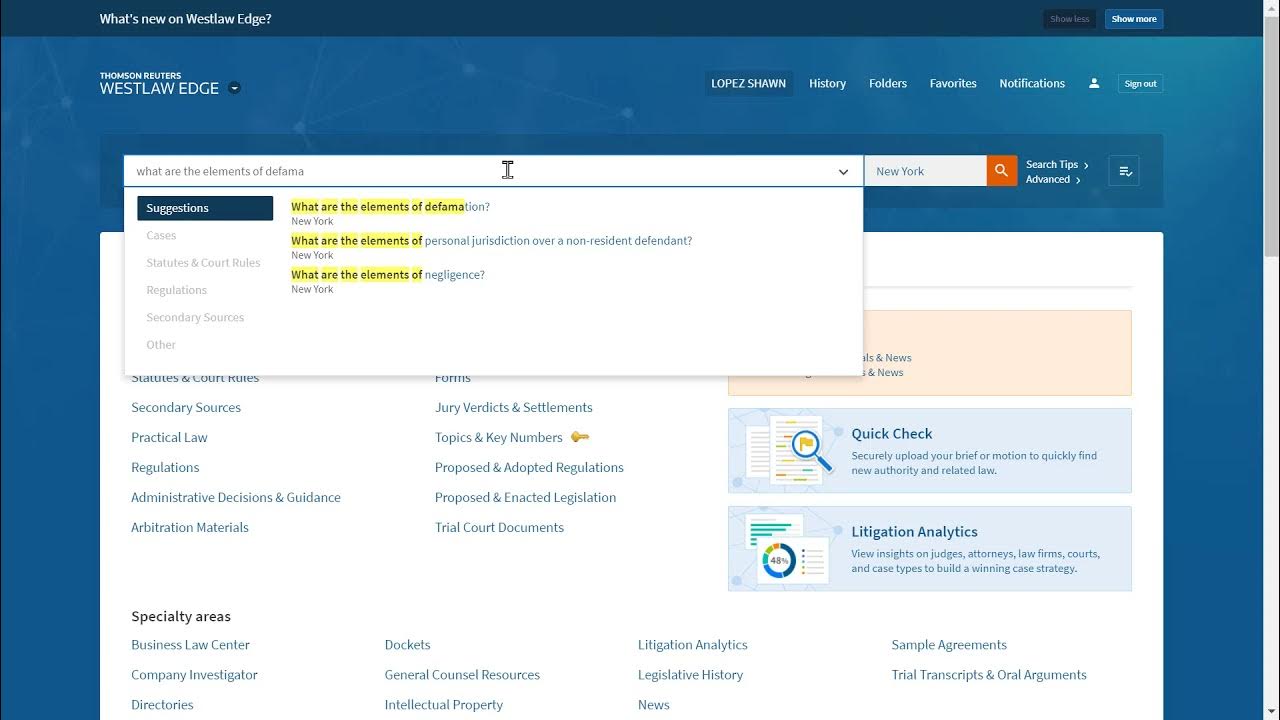Image resolution: width=1280 pixels, height=720 pixels.
Task: Click the Show less button
Action: [x=1069, y=19]
